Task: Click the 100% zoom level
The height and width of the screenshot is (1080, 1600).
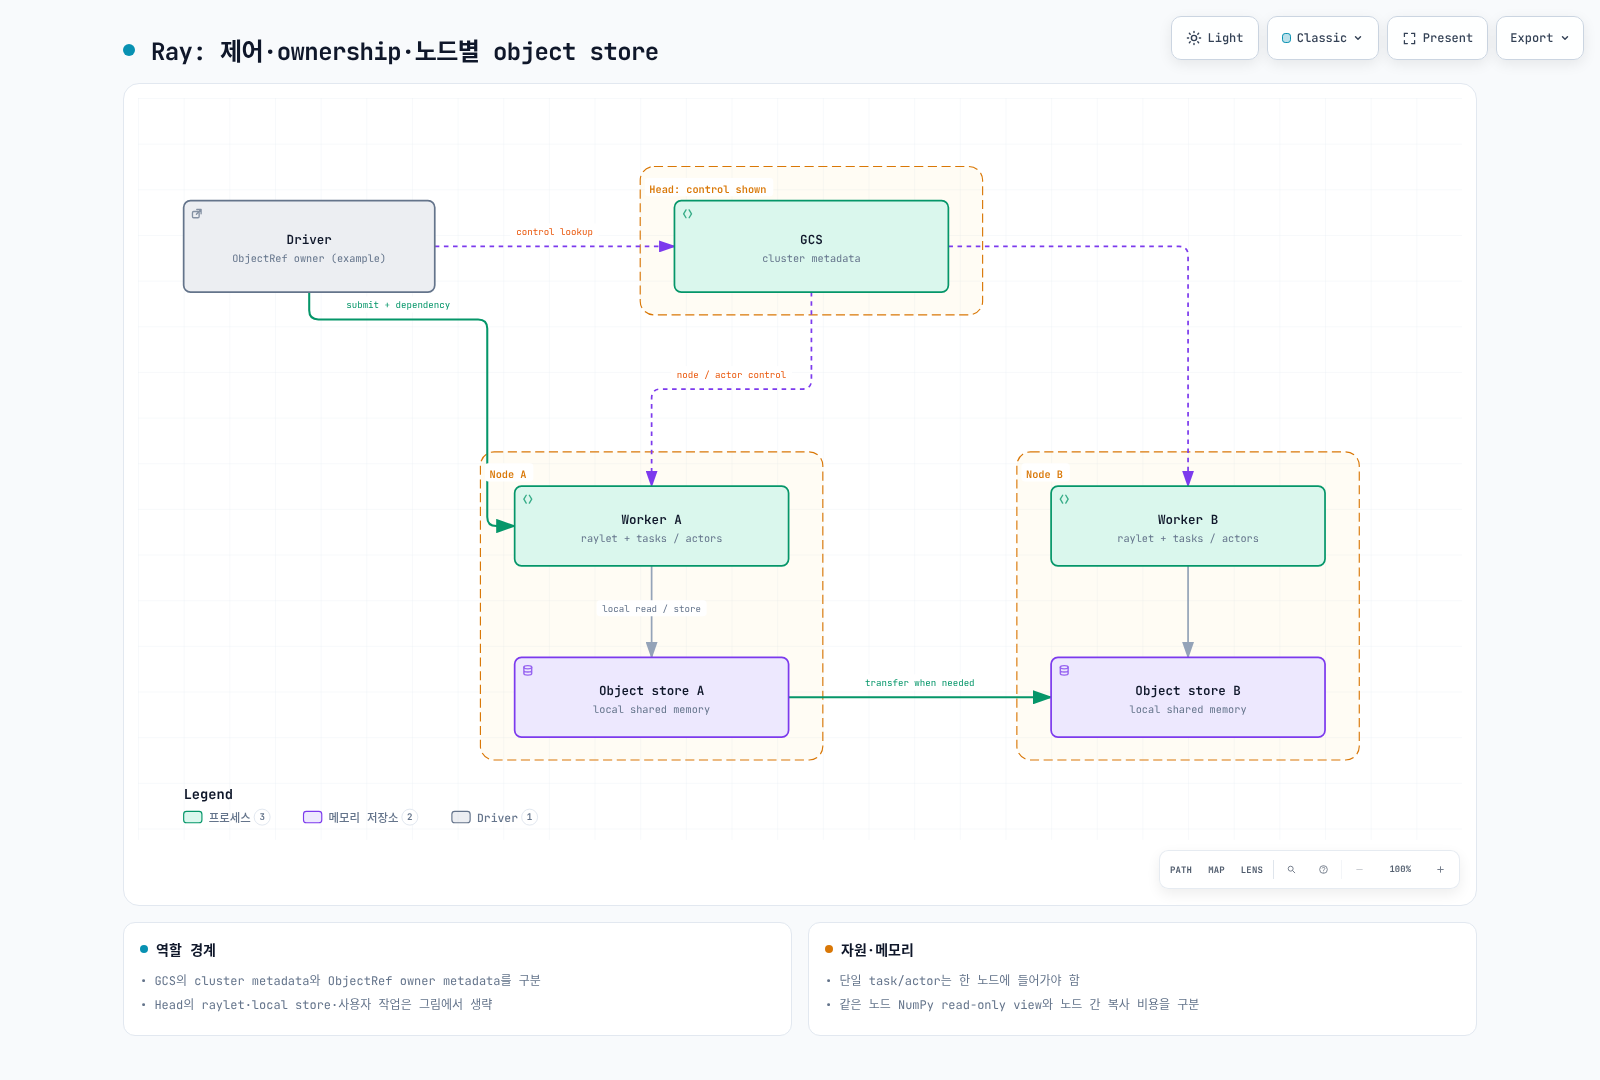Action: (x=1400, y=870)
